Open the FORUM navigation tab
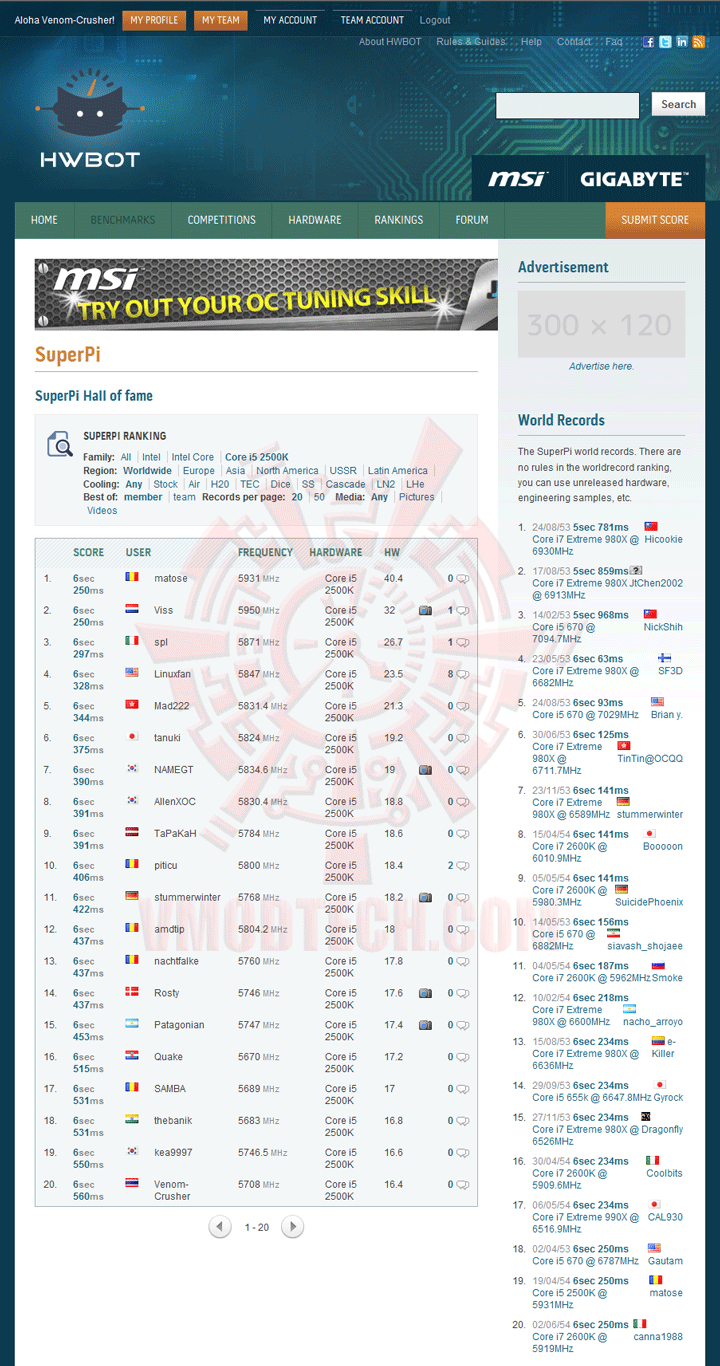This screenshot has width=720, height=1366. [472, 220]
